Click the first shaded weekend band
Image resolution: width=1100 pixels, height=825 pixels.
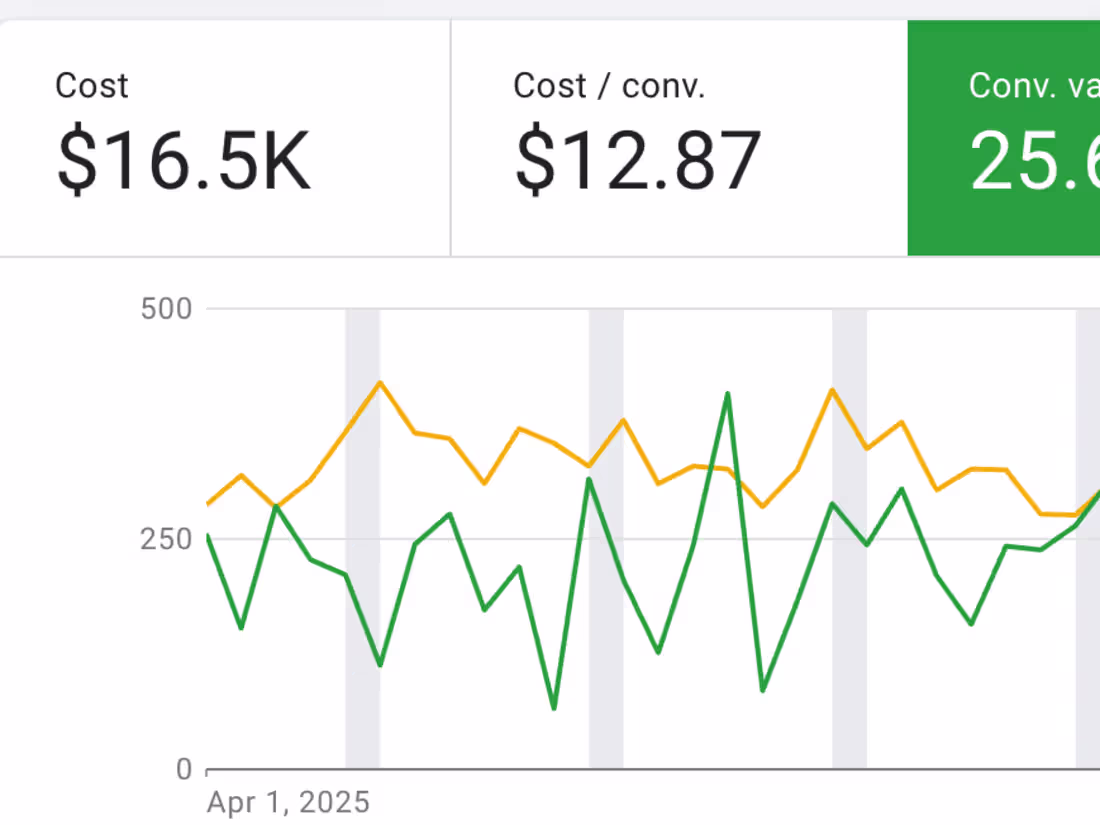click(362, 540)
